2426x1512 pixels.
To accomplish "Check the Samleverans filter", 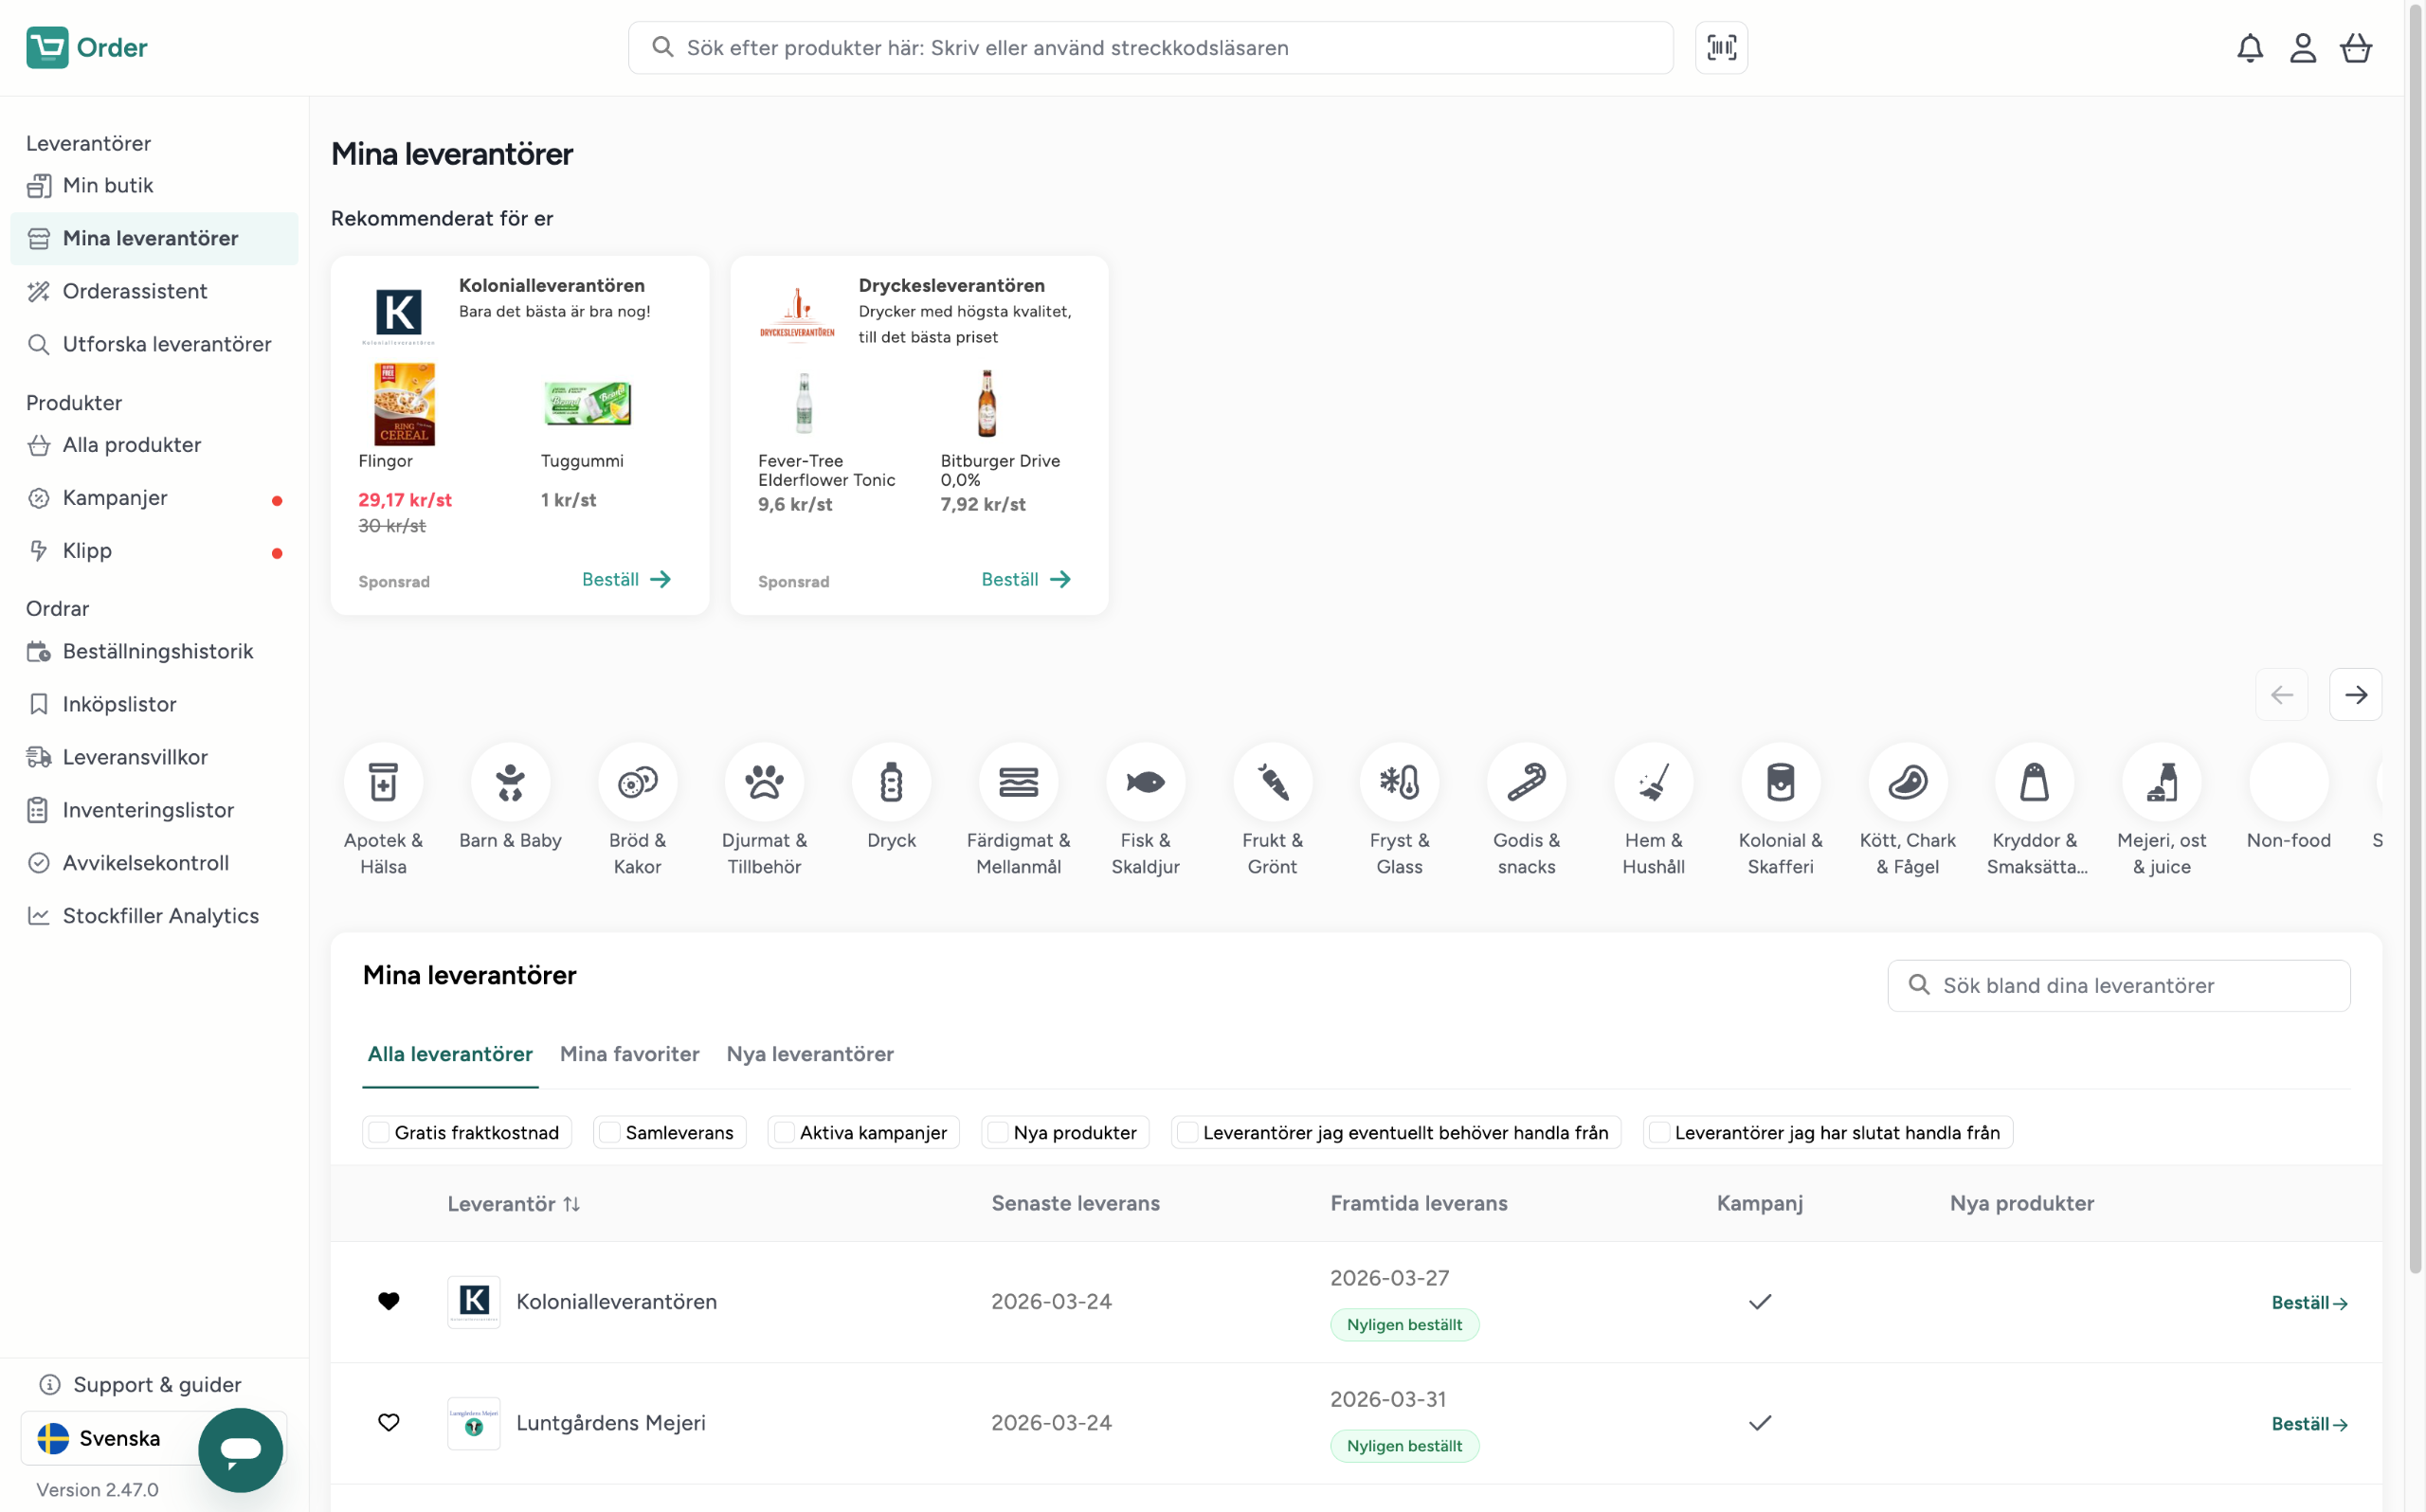I will (x=610, y=1132).
